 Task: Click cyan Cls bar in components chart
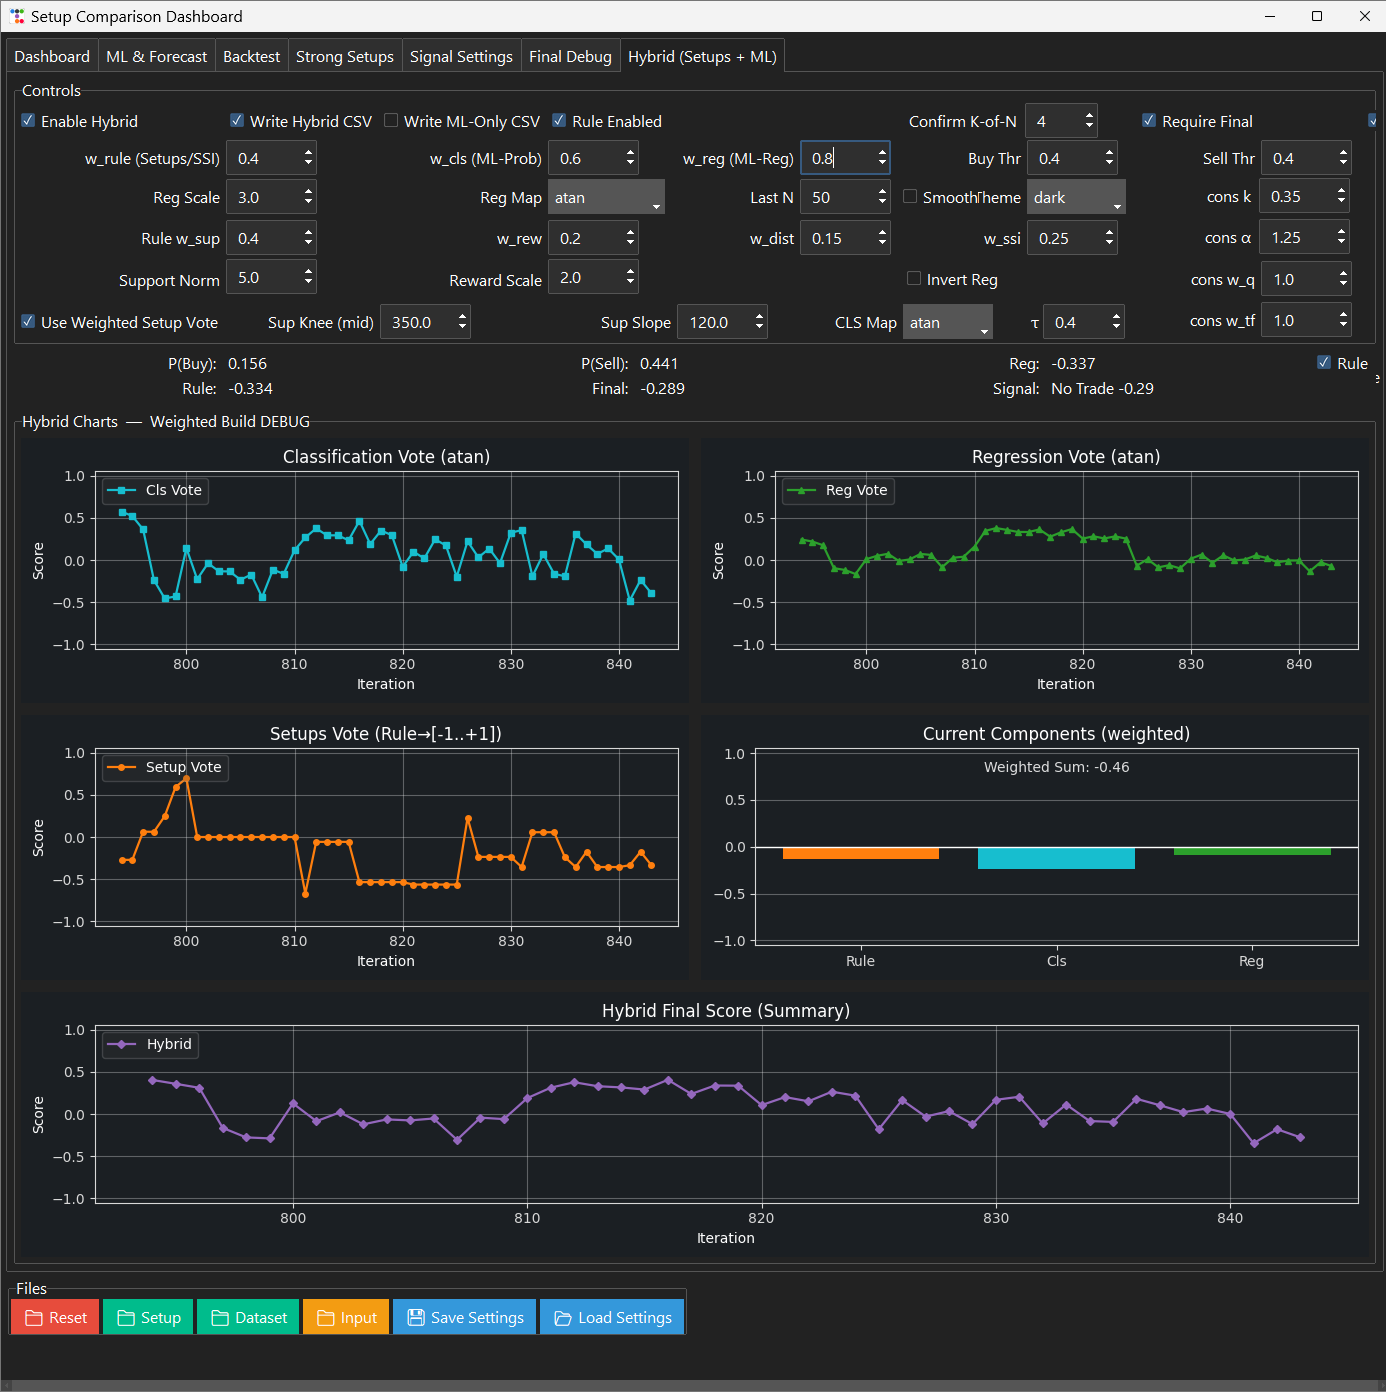pos(1056,858)
